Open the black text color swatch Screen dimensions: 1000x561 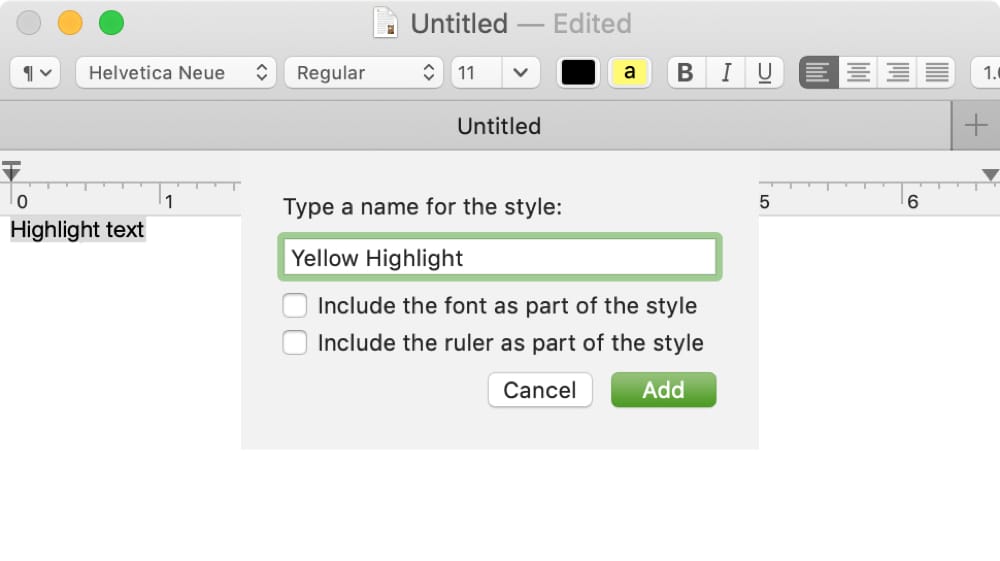(x=578, y=73)
